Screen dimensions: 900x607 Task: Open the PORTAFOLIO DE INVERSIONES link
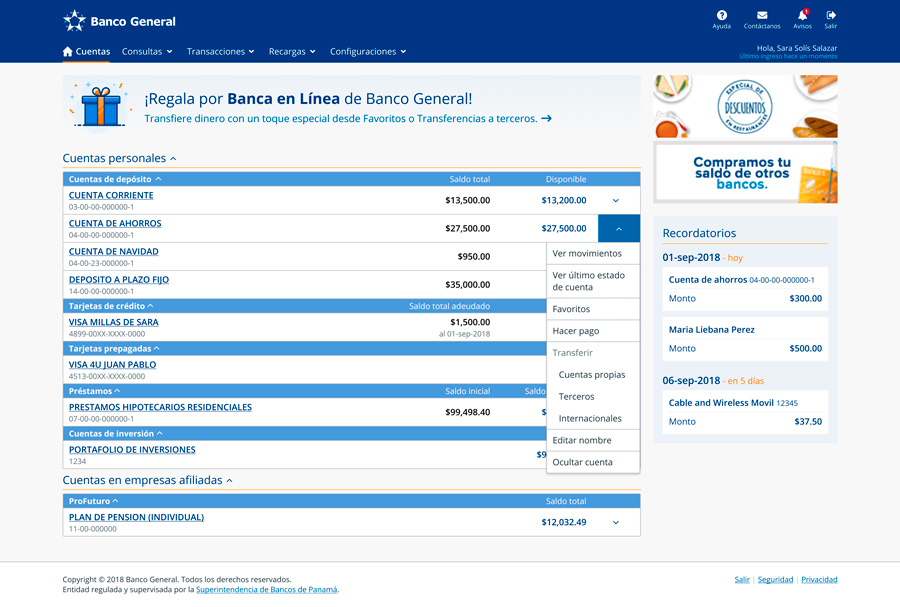[132, 449]
